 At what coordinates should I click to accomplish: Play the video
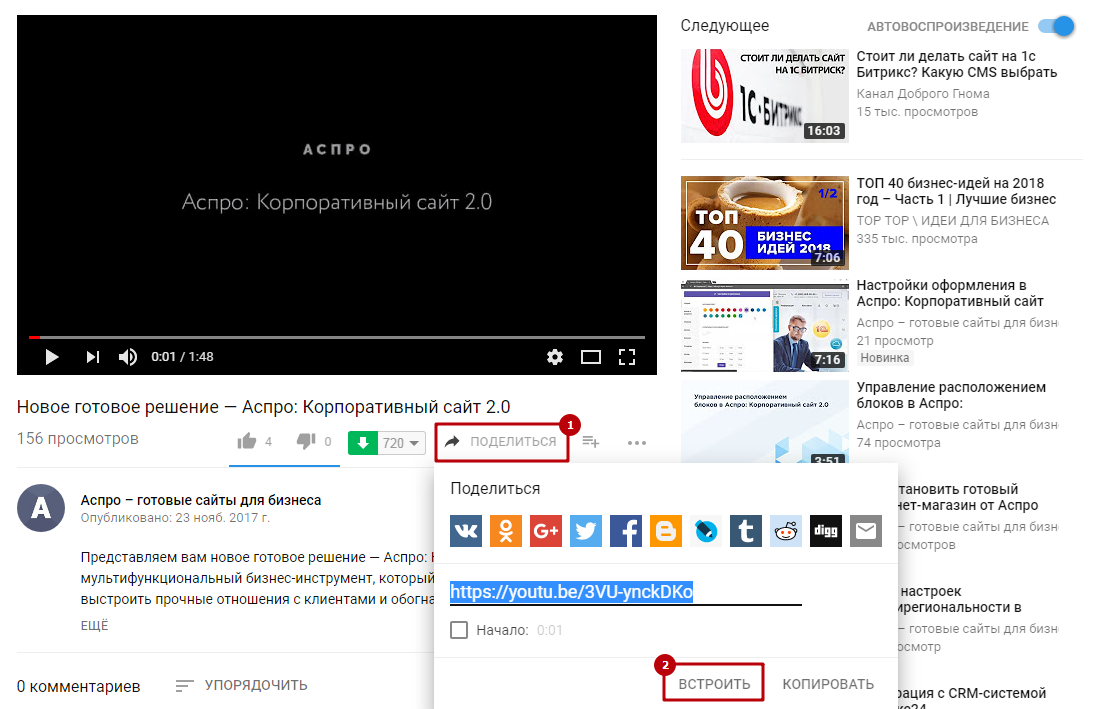pyautogui.click(x=51, y=357)
